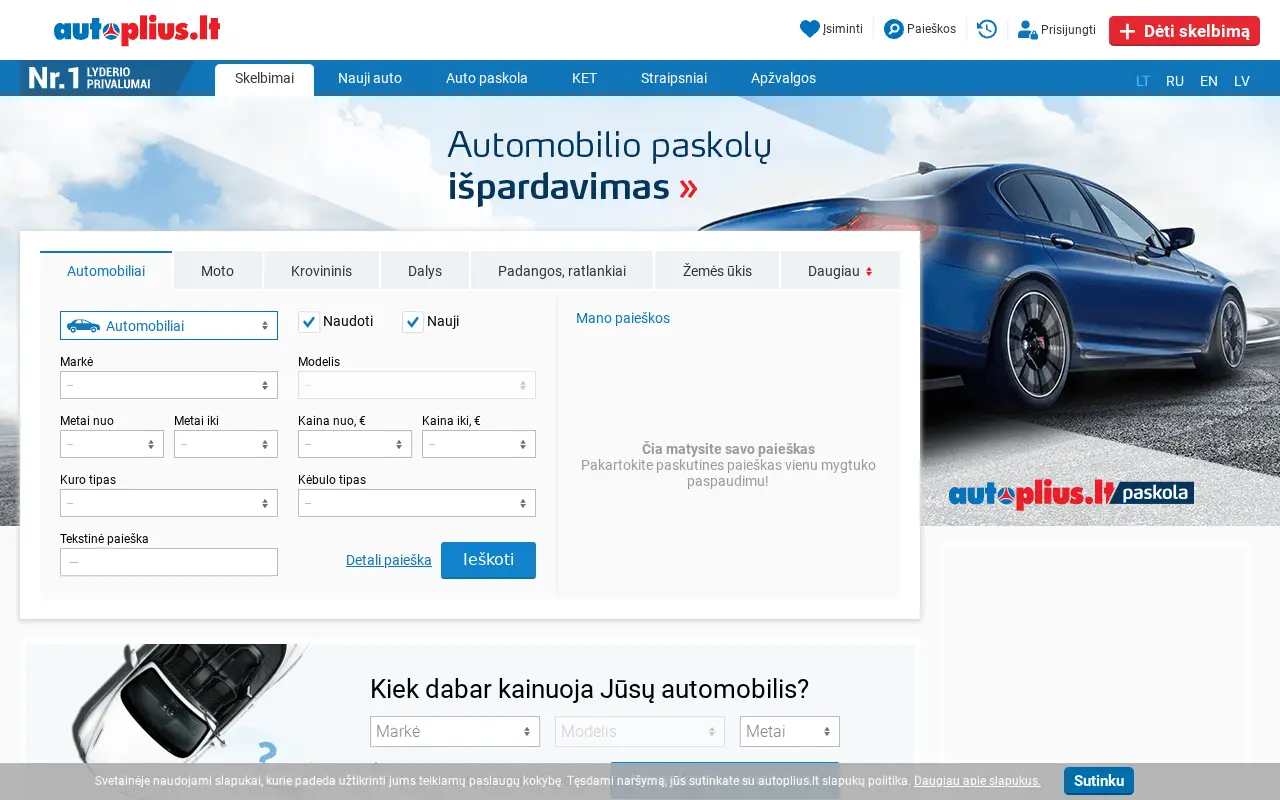Screen dimensions: 1280x800
Task: Open the search history clock icon
Action: [x=987, y=29]
